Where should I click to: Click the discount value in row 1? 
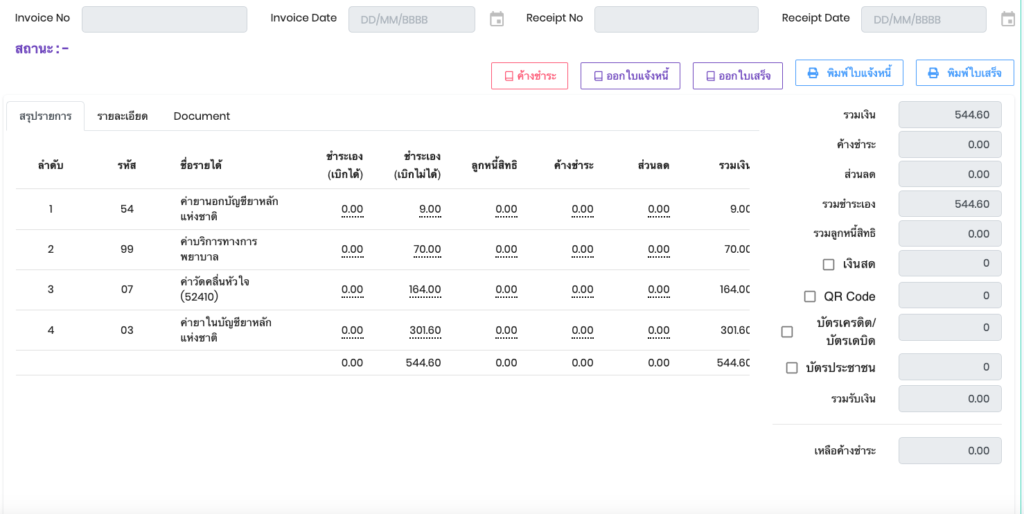pyautogui.click(x=658, y=209)
